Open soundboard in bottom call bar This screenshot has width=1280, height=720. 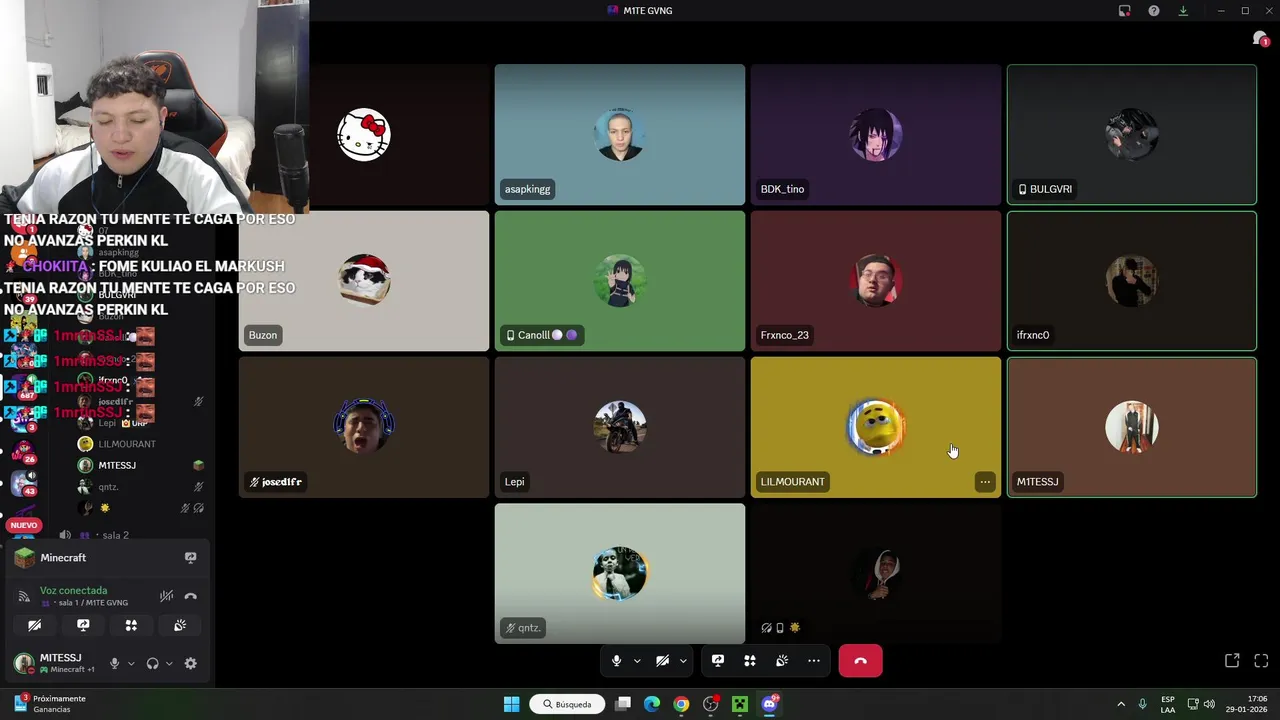[782, 661]
